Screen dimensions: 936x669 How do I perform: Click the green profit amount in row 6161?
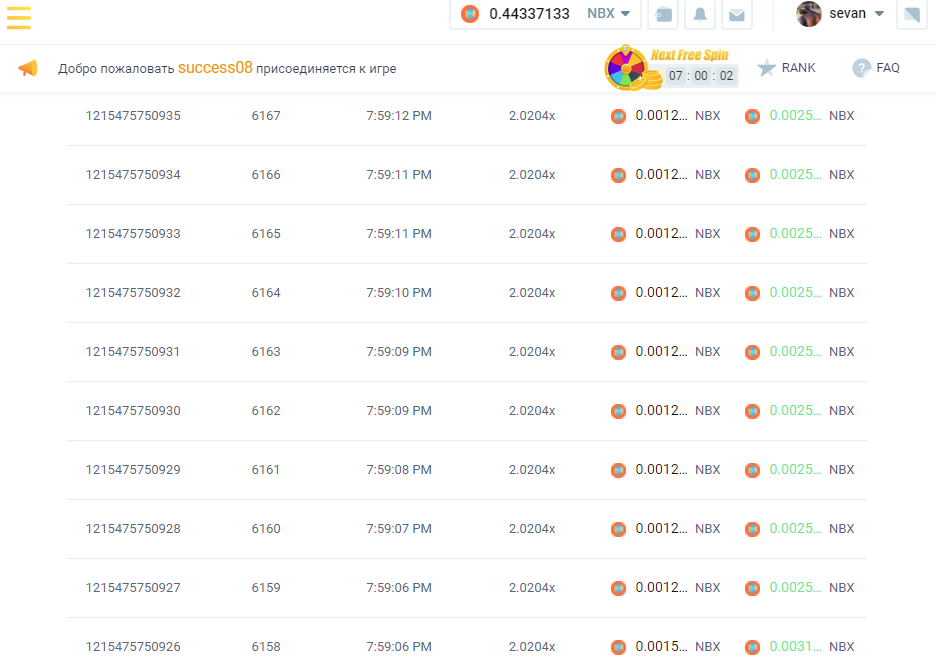pyautogui.click(x=795, y=470)
